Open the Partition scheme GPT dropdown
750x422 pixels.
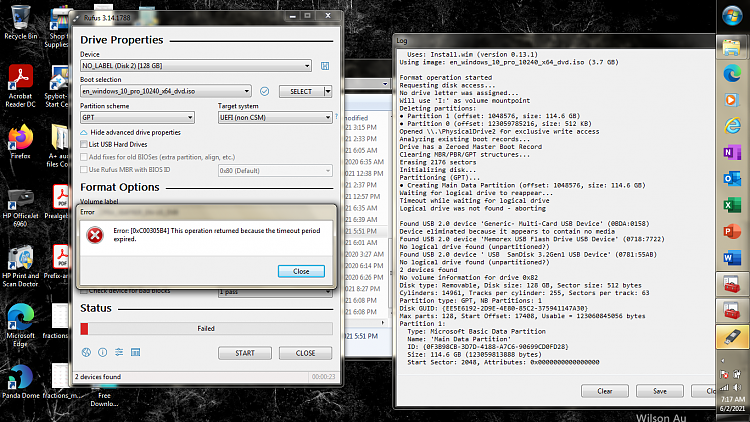click(137, 117)
